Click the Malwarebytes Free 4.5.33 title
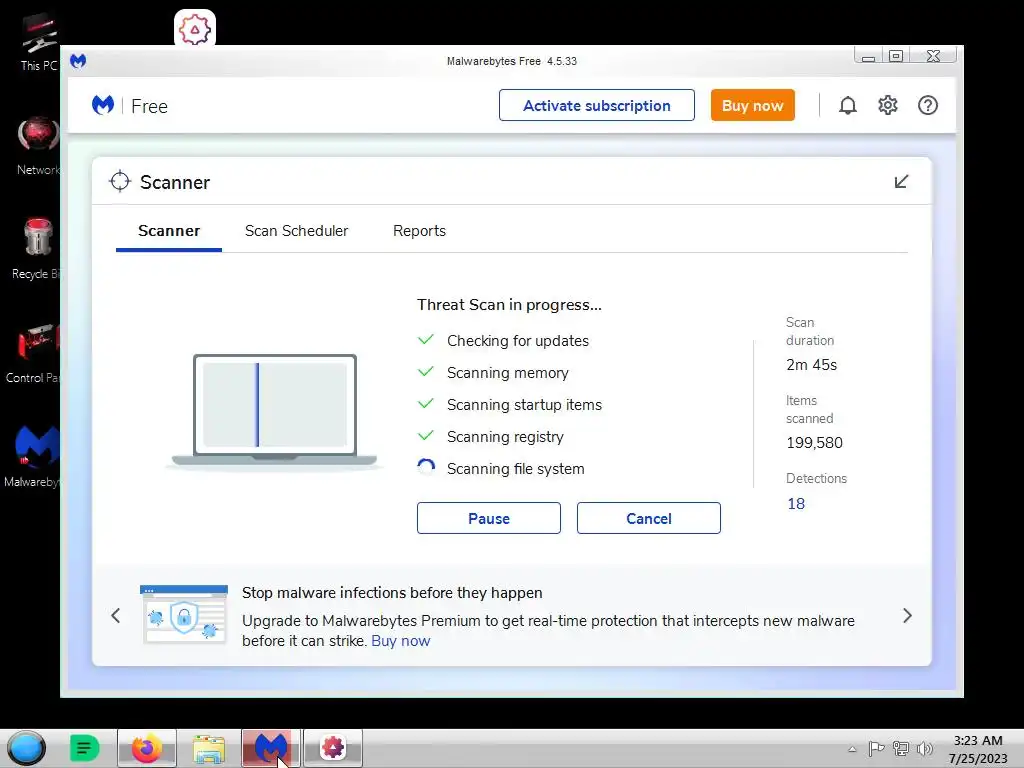 [511, 61]
